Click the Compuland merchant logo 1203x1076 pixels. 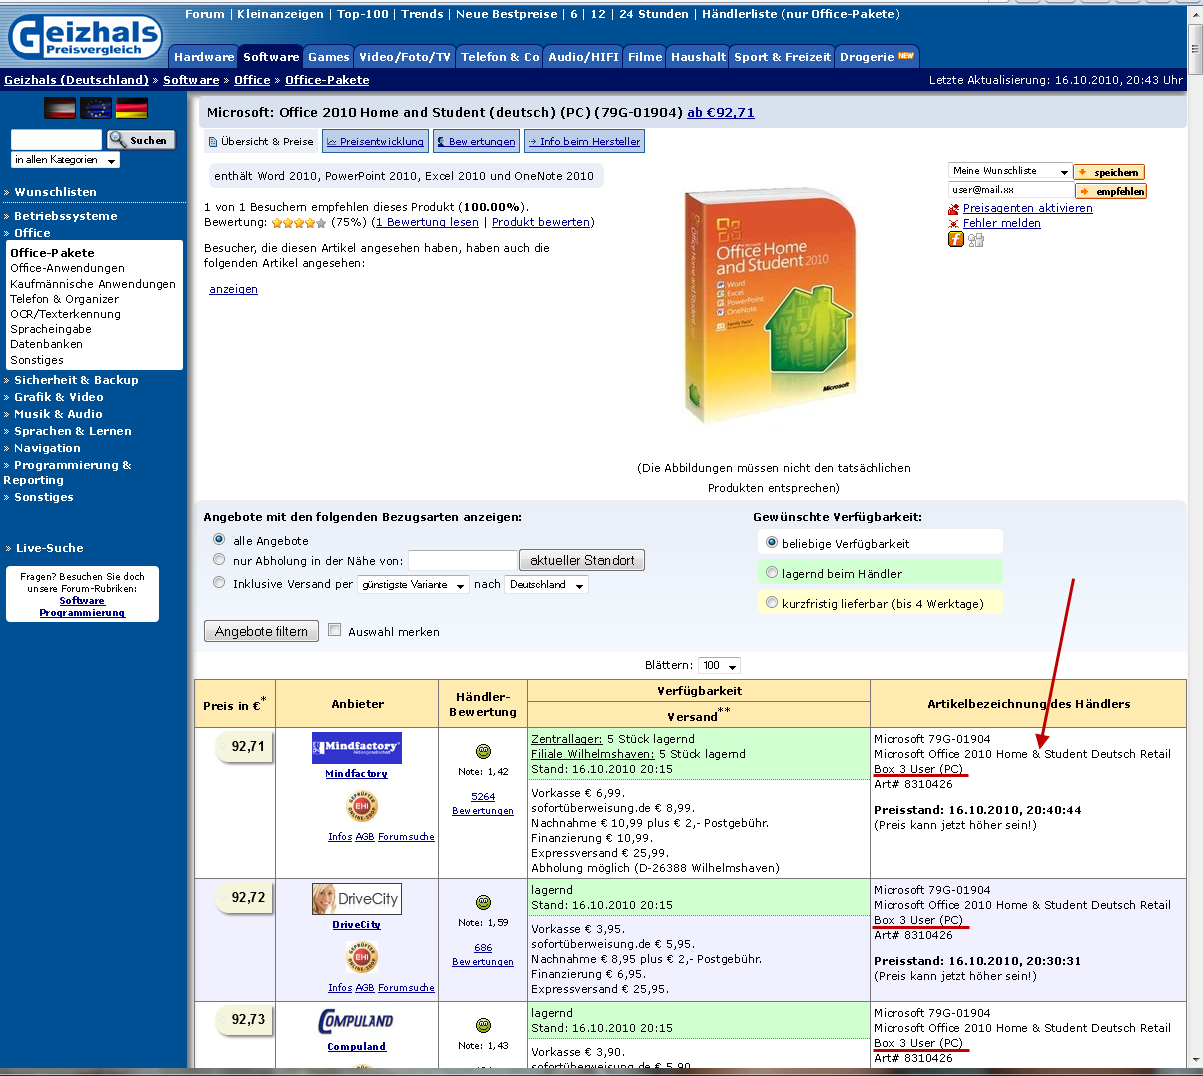356,1021
